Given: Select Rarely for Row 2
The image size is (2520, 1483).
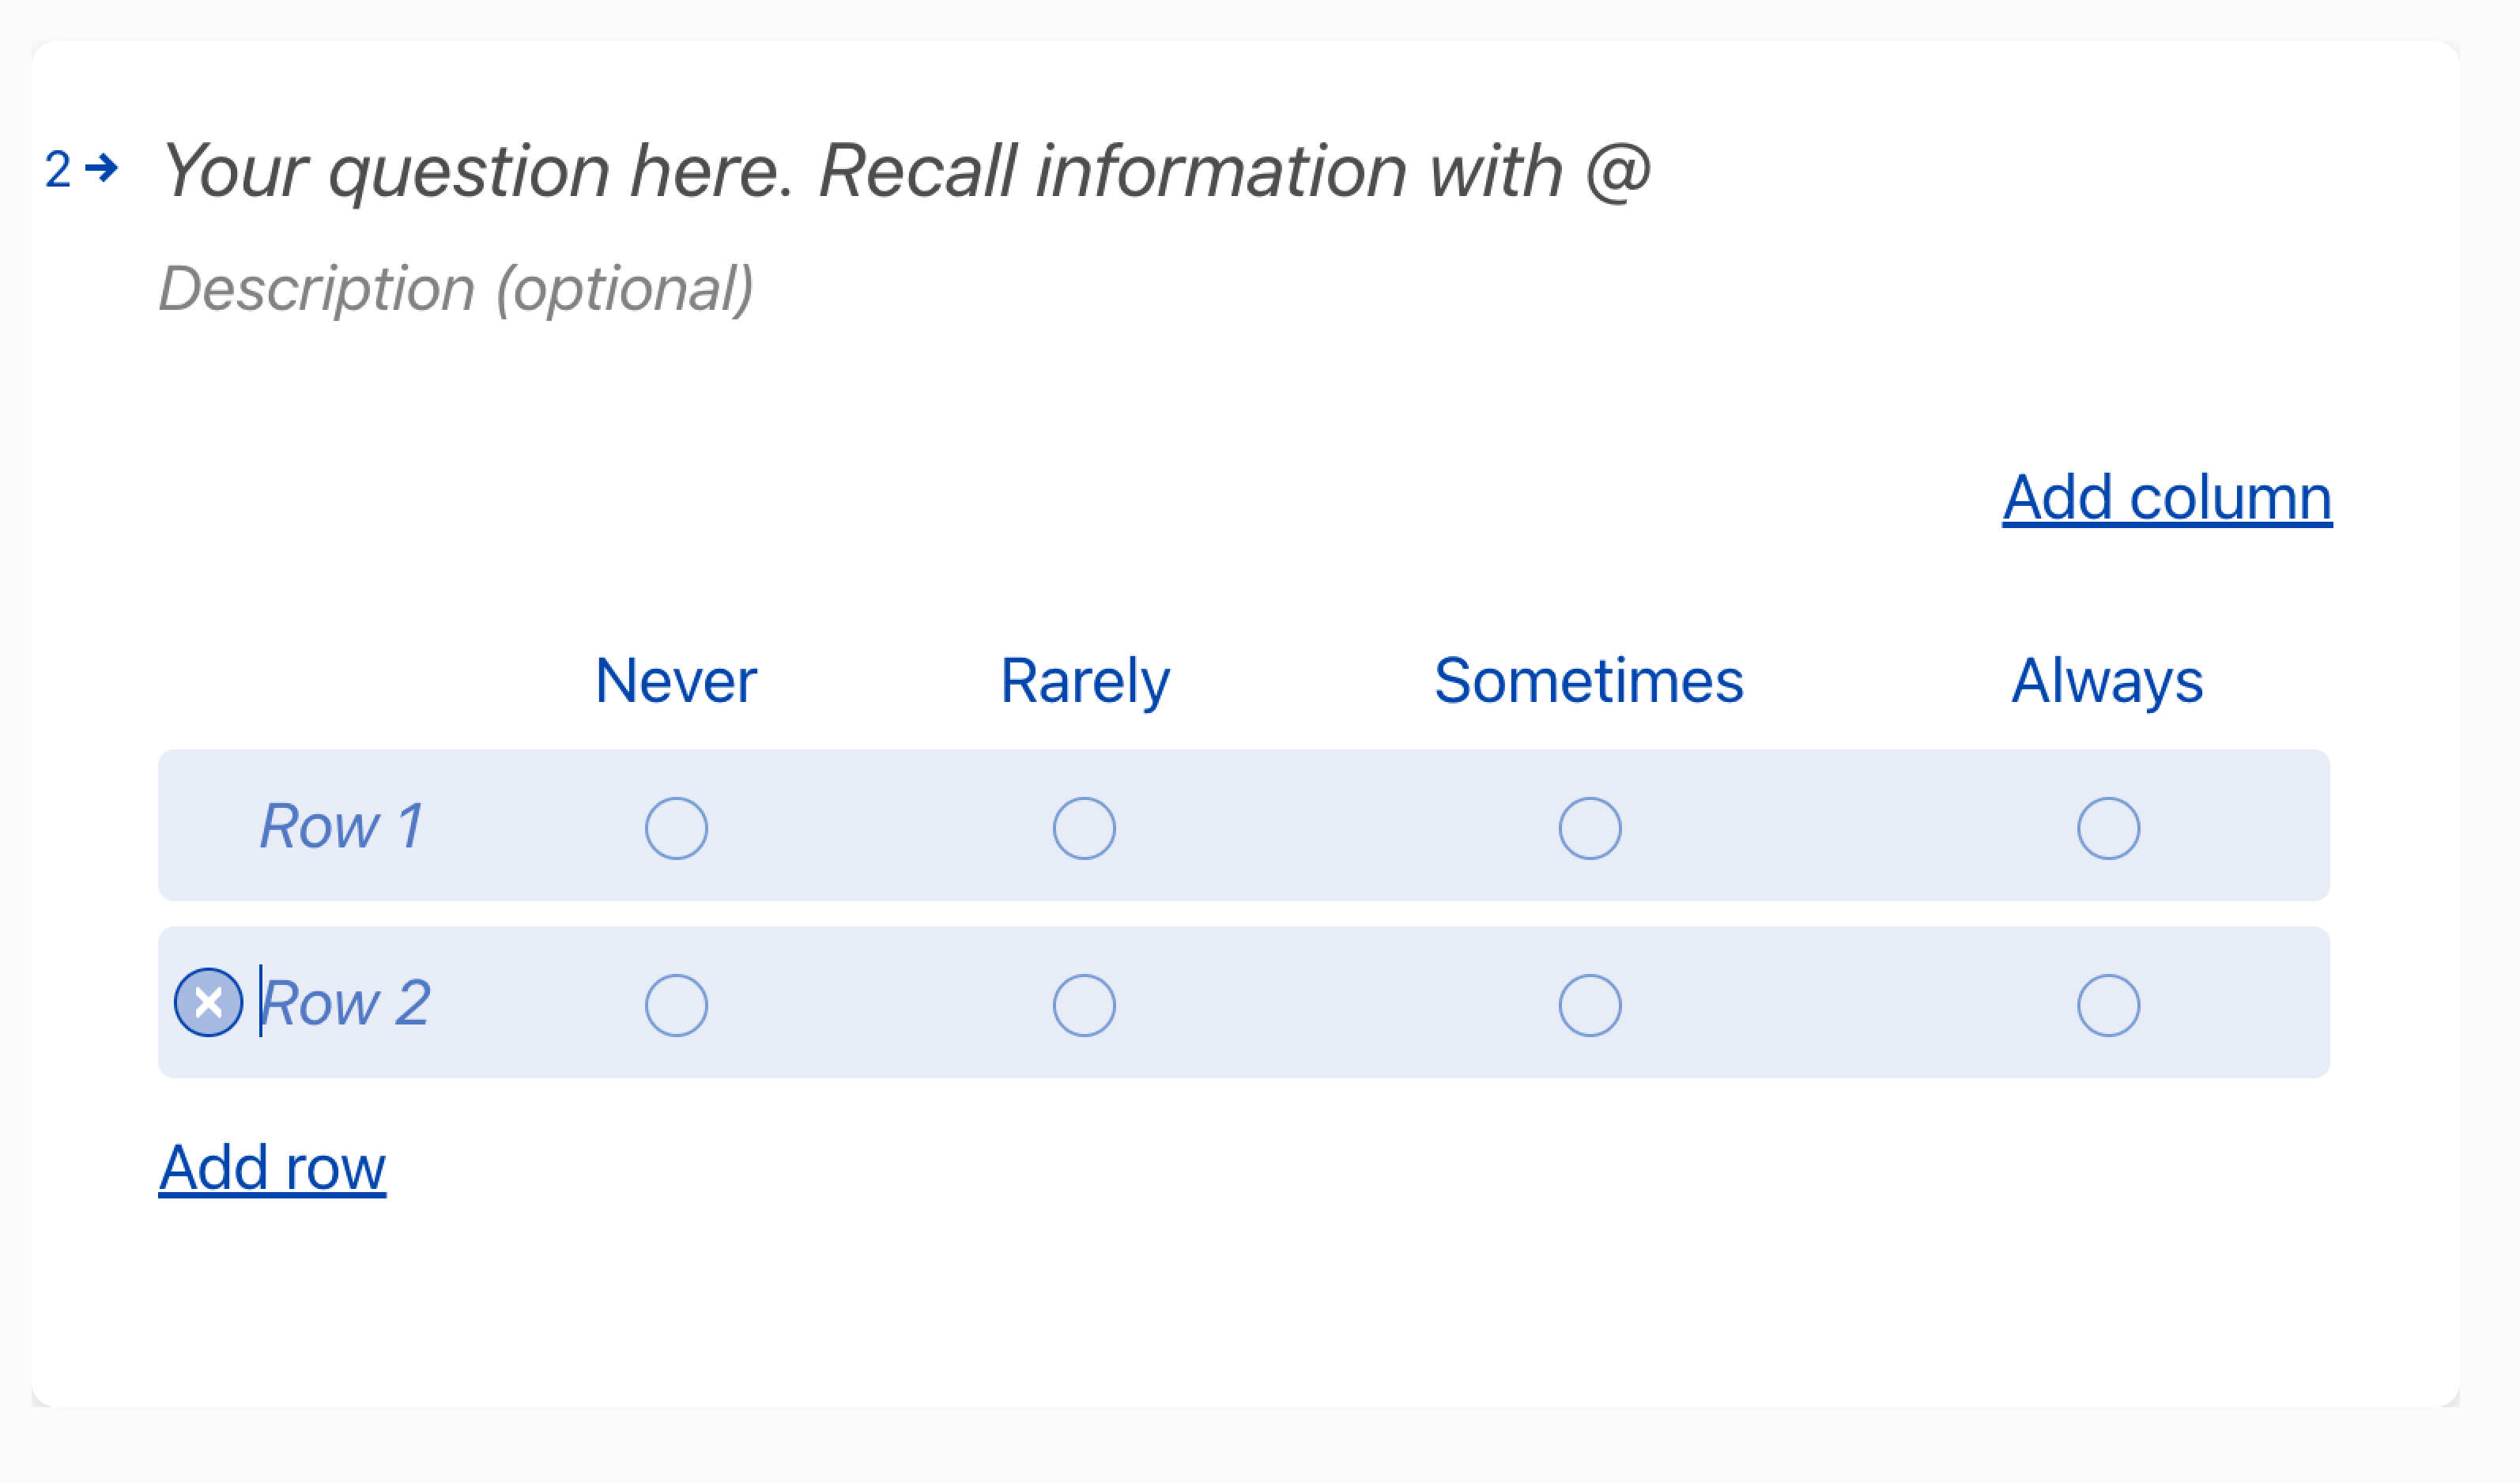Looking at the screenshot, I should [x=1084, y=1005].
